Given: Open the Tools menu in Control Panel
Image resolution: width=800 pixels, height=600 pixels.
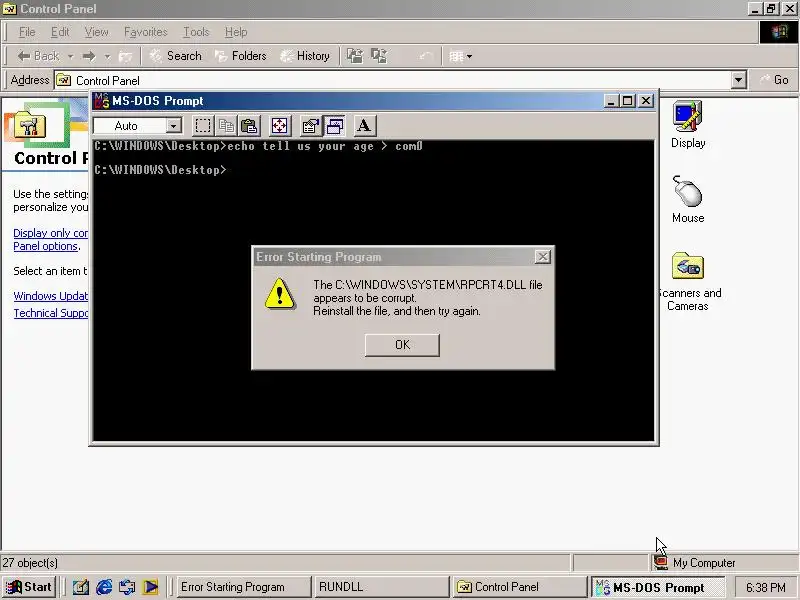Looking at the screenshot, I should click(x=196, y=32).
